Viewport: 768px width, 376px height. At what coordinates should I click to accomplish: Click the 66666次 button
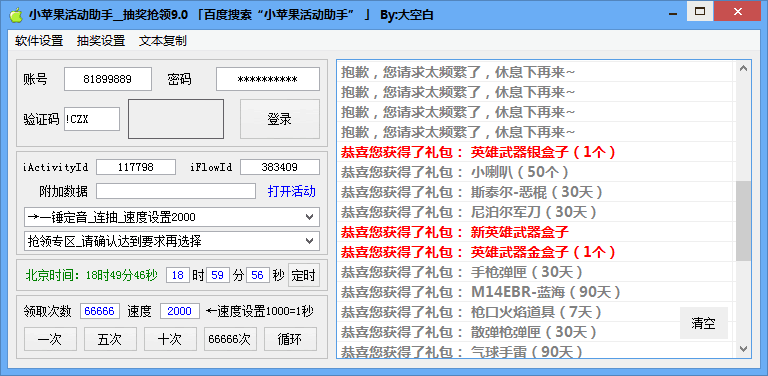(230, 339)
